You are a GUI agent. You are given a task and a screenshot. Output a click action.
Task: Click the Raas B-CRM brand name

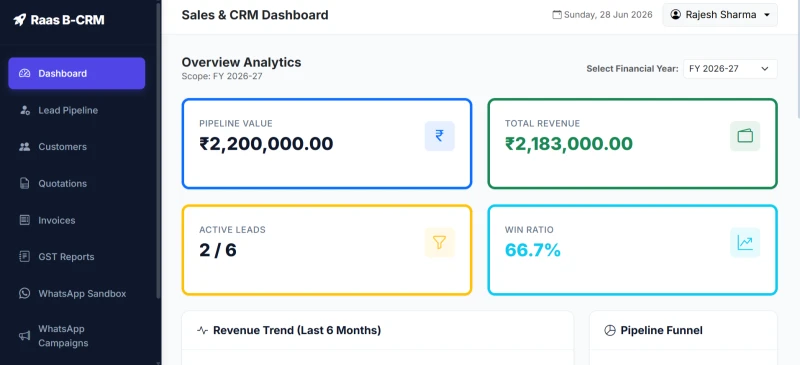pos(67,20)
